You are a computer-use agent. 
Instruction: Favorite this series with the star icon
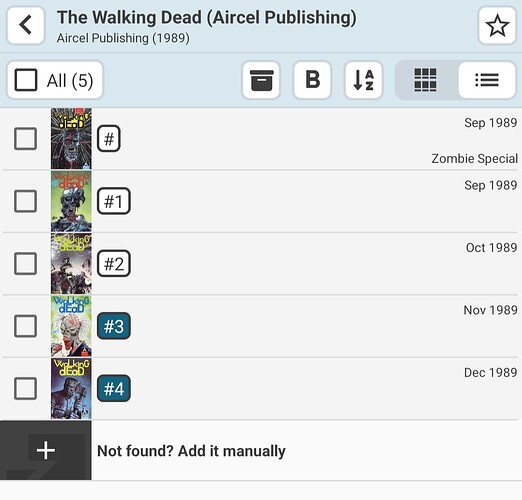(497, 25)
